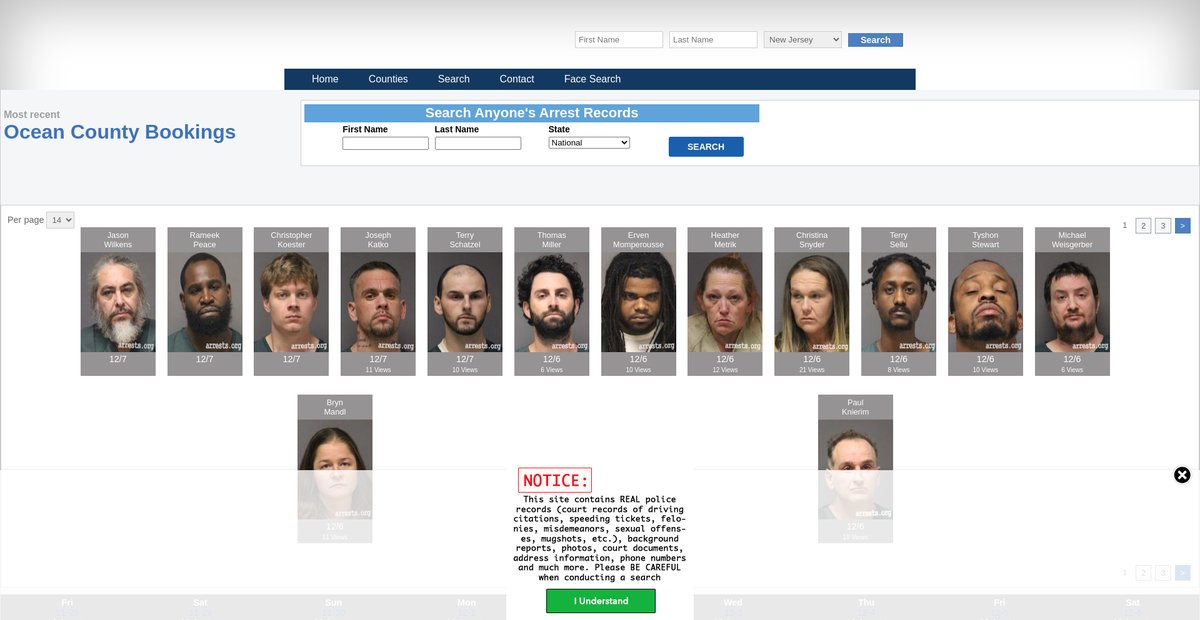Click the top header Search button
Viewport: 1200px width, 620px height.
point(875,40)
